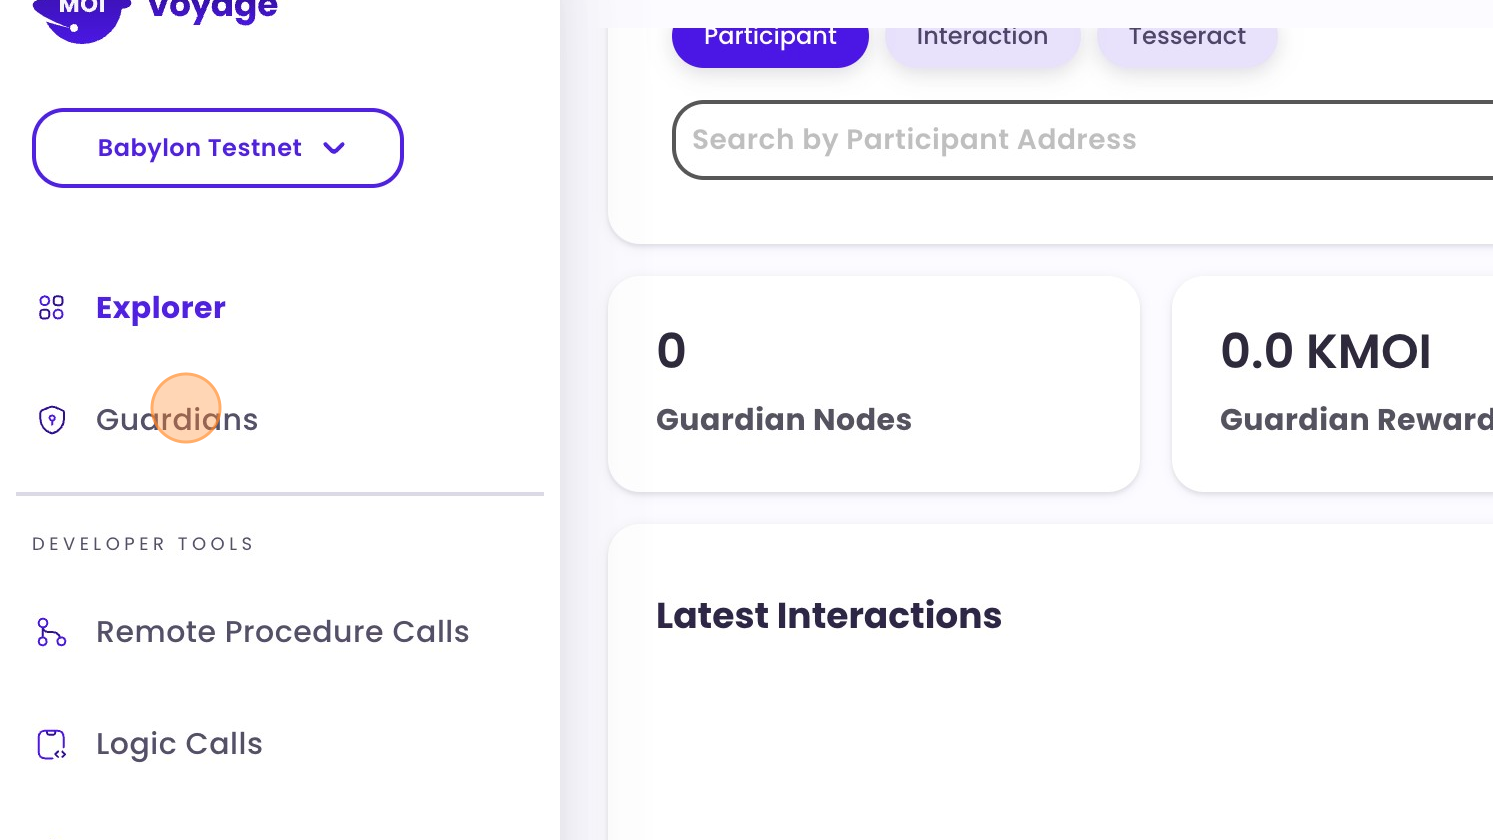The width and height of the screenshot is (1493, 840).
Task: Enable the Participant search filter
Action: click(x=770, y=36)
